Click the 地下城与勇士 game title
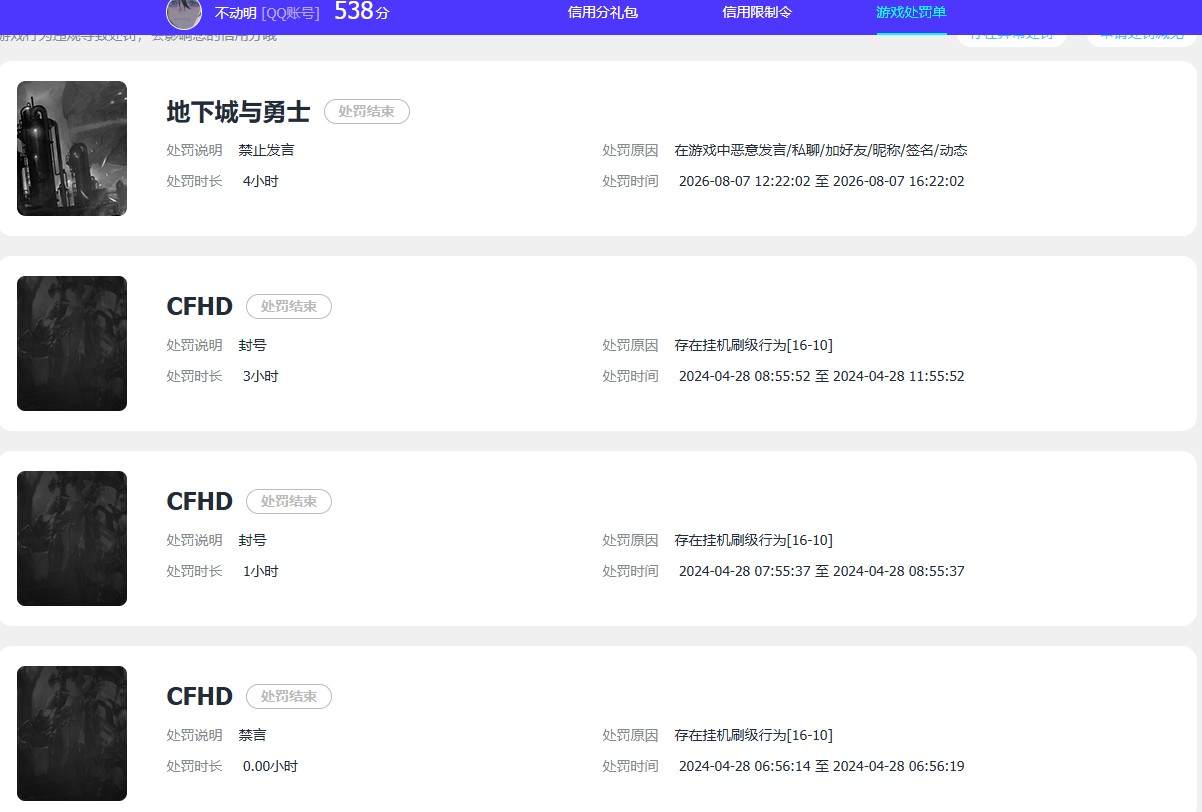Screen dimensions: 1202x812 238,112
